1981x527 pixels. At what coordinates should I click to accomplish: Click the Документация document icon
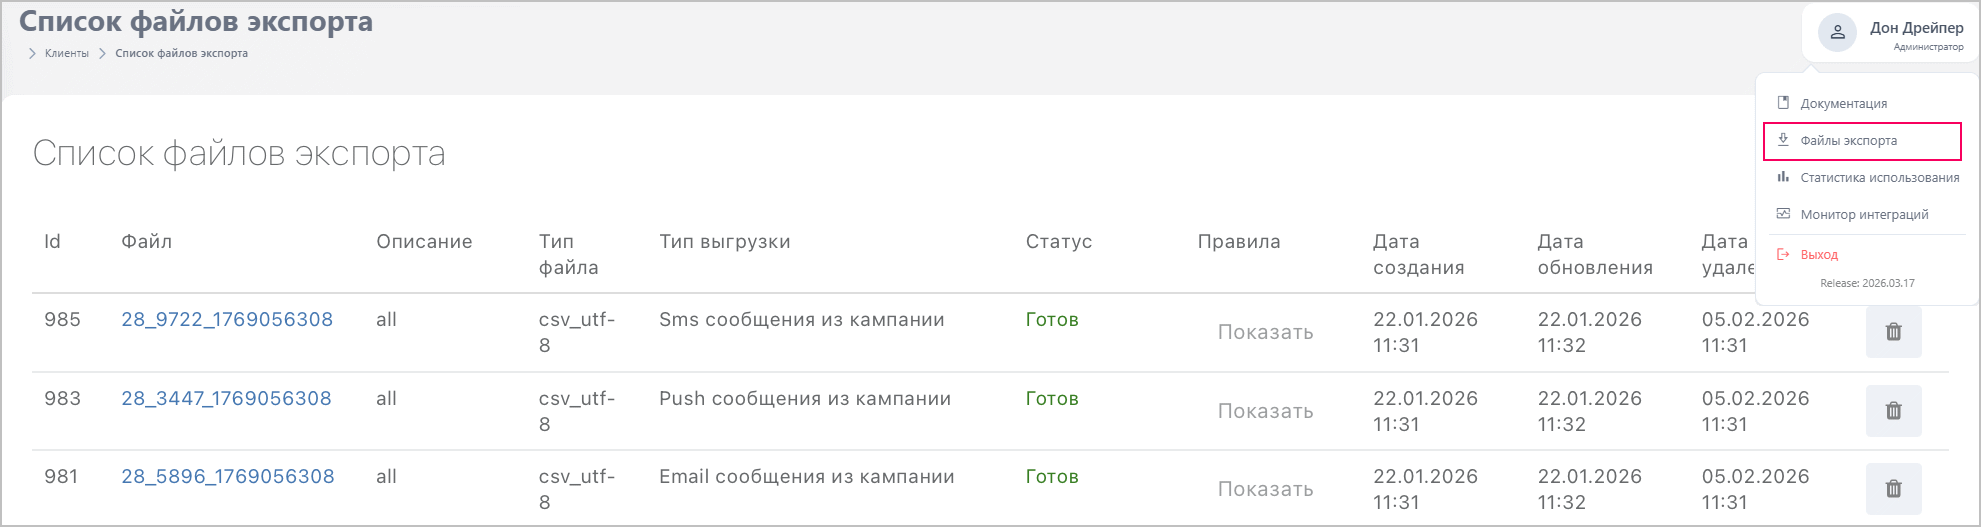(1783, 103)
